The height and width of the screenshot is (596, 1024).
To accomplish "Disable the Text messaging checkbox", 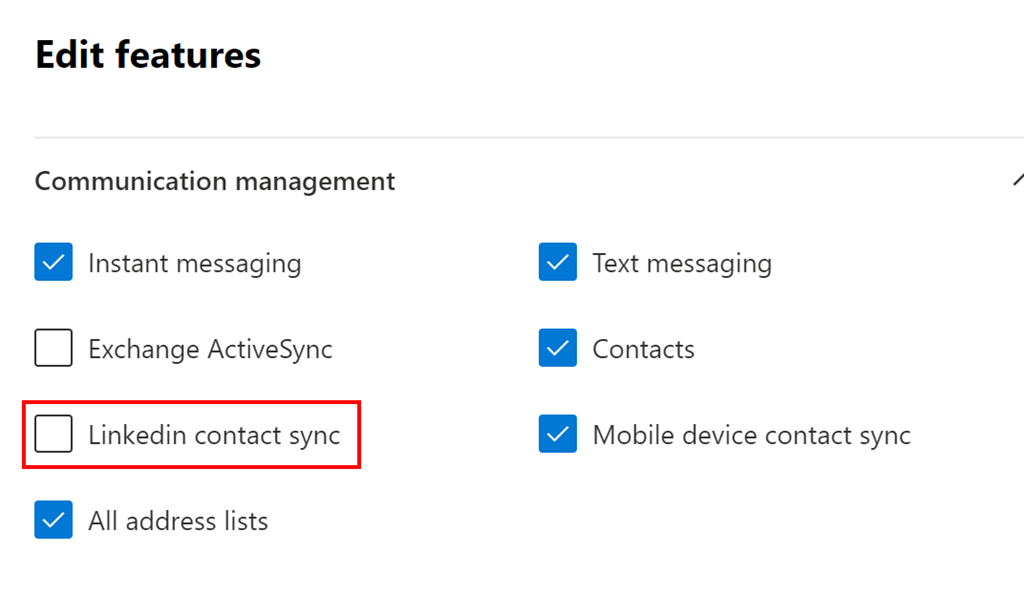I will pos(557,263).
